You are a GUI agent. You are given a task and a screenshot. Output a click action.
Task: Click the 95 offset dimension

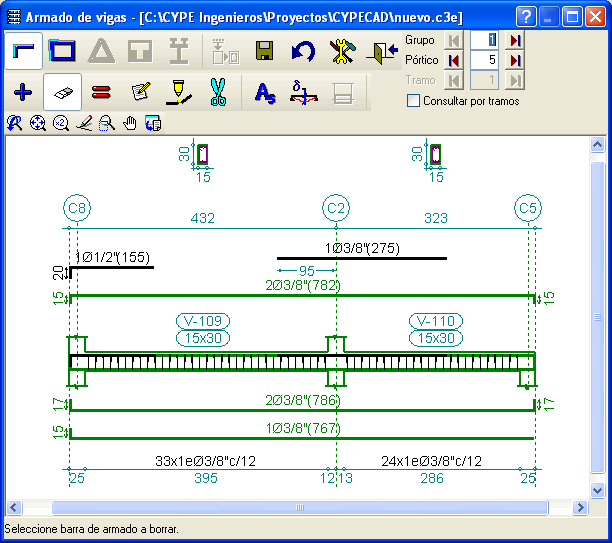pos(307,271)
